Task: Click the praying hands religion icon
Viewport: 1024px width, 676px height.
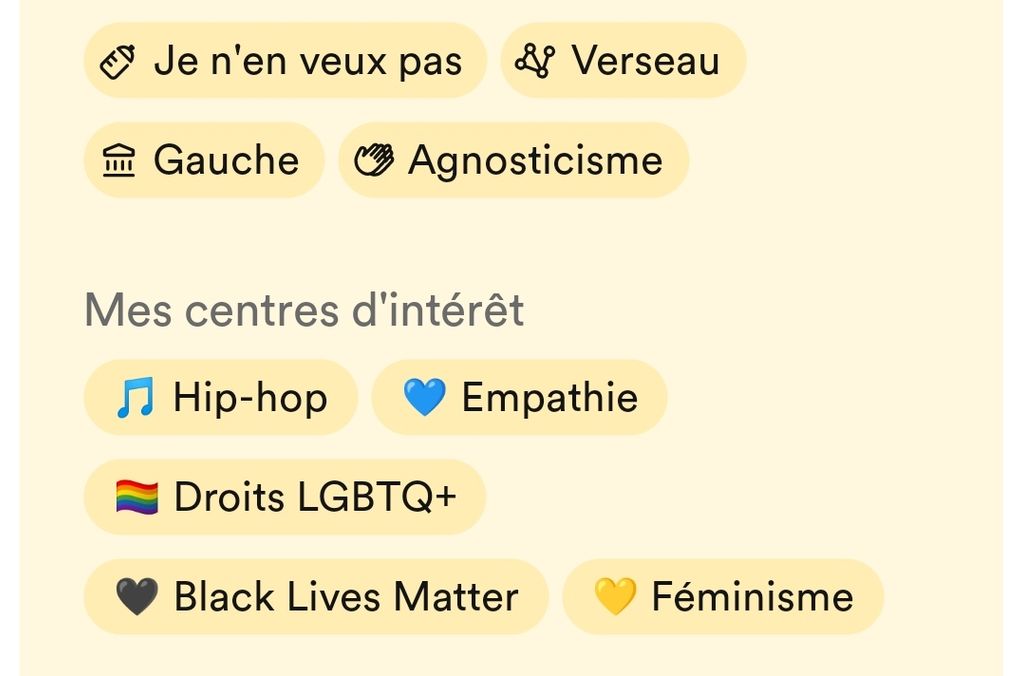Action: pos(374,161)
